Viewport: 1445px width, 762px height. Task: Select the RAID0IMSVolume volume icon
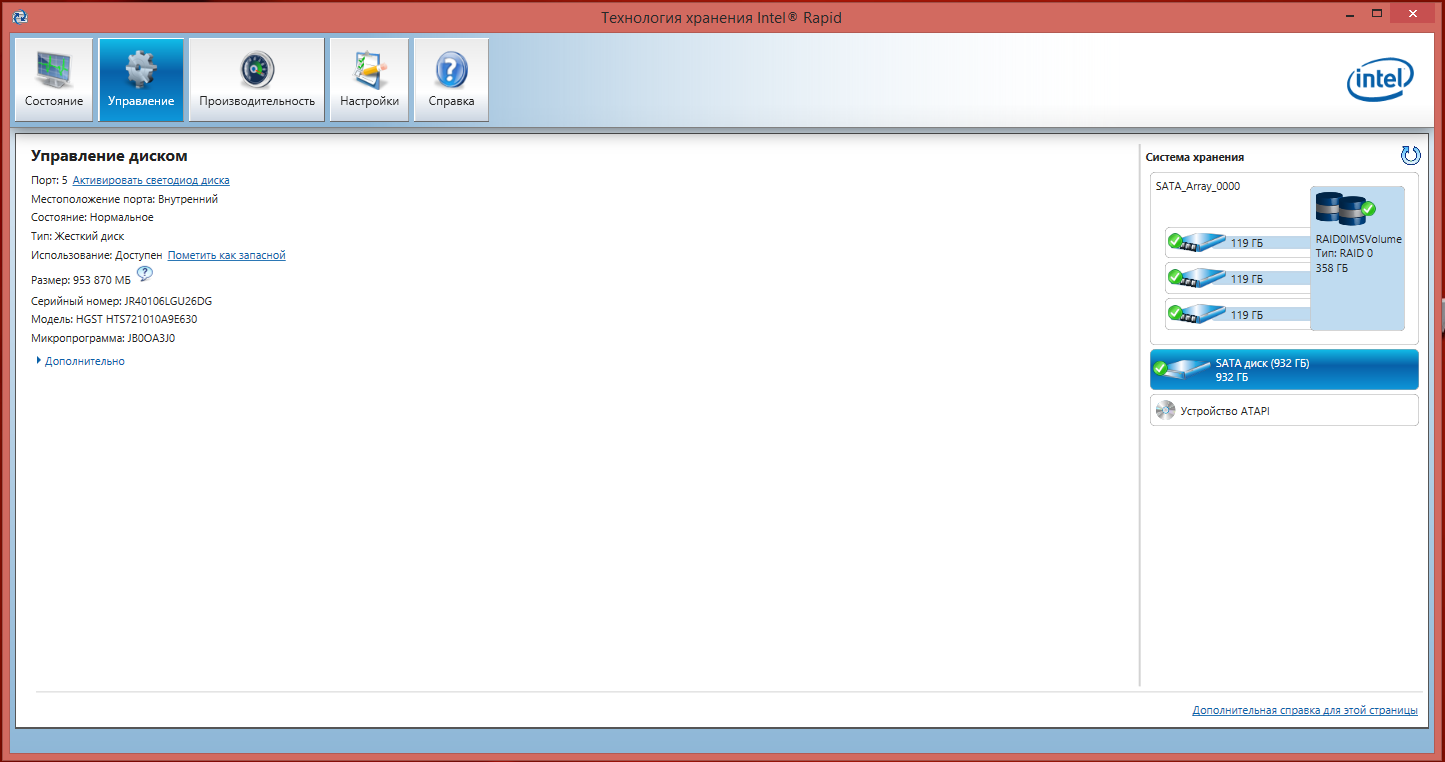point(1345,208)
